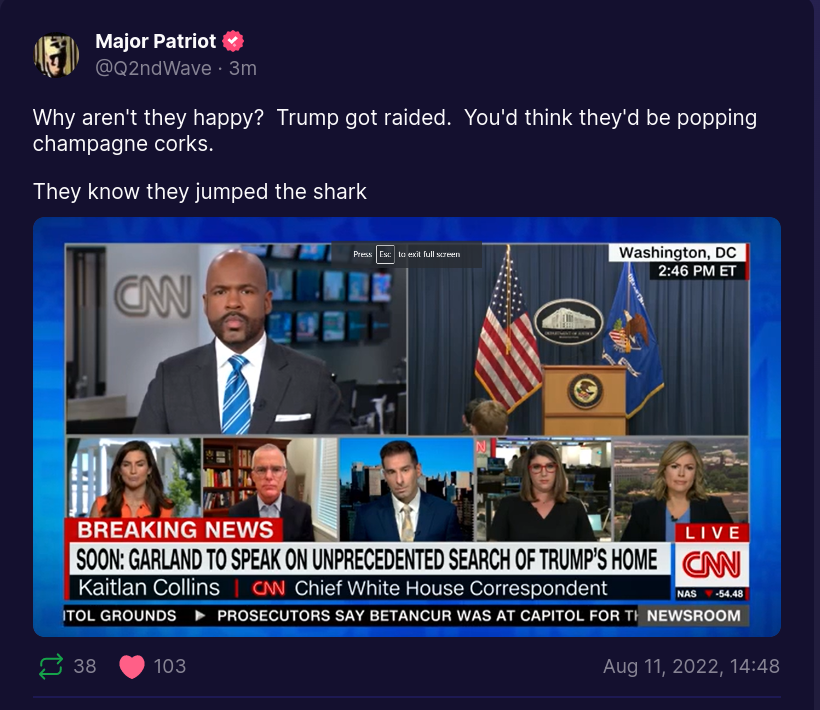View the 103 likes count
The image size is (820, 710).
pos(169,666)
